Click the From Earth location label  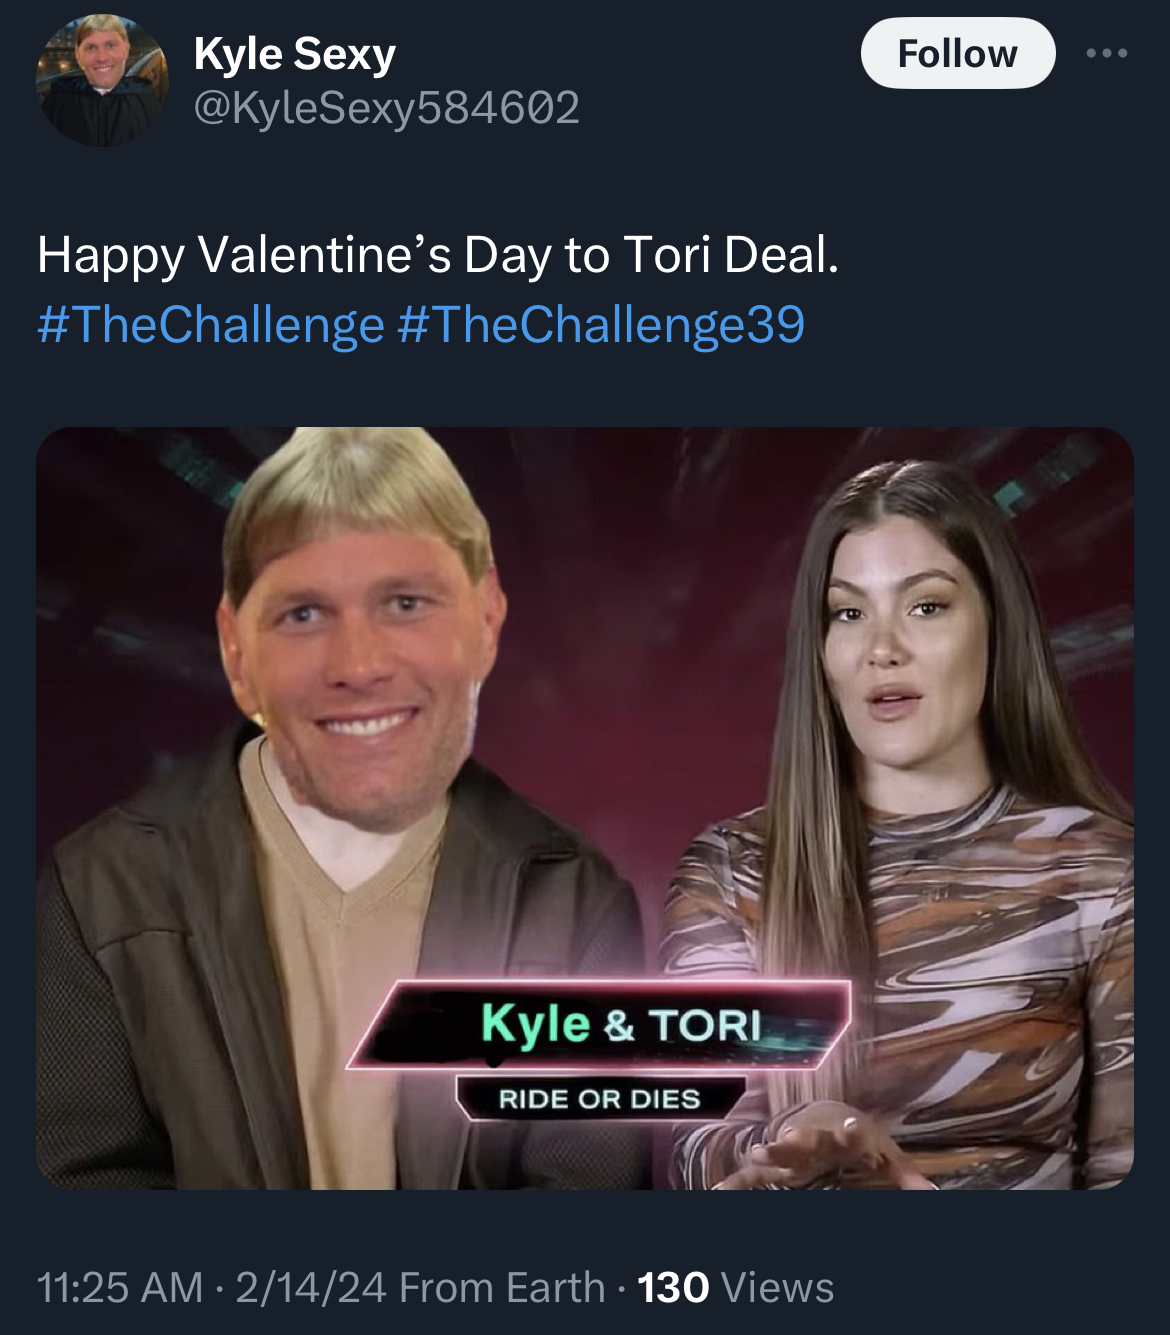502,1287
